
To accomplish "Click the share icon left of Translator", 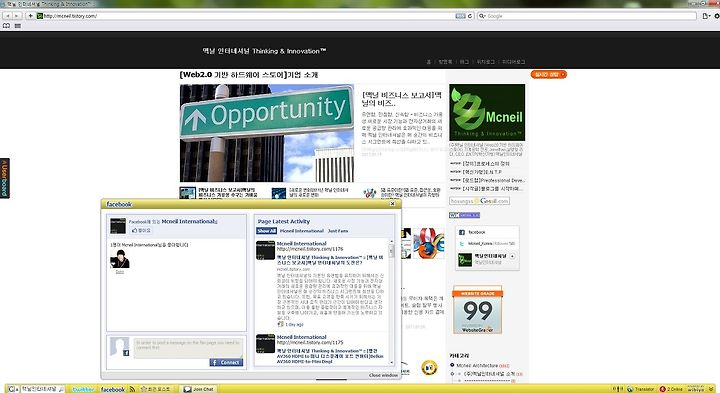I will (x=618, y=389).
